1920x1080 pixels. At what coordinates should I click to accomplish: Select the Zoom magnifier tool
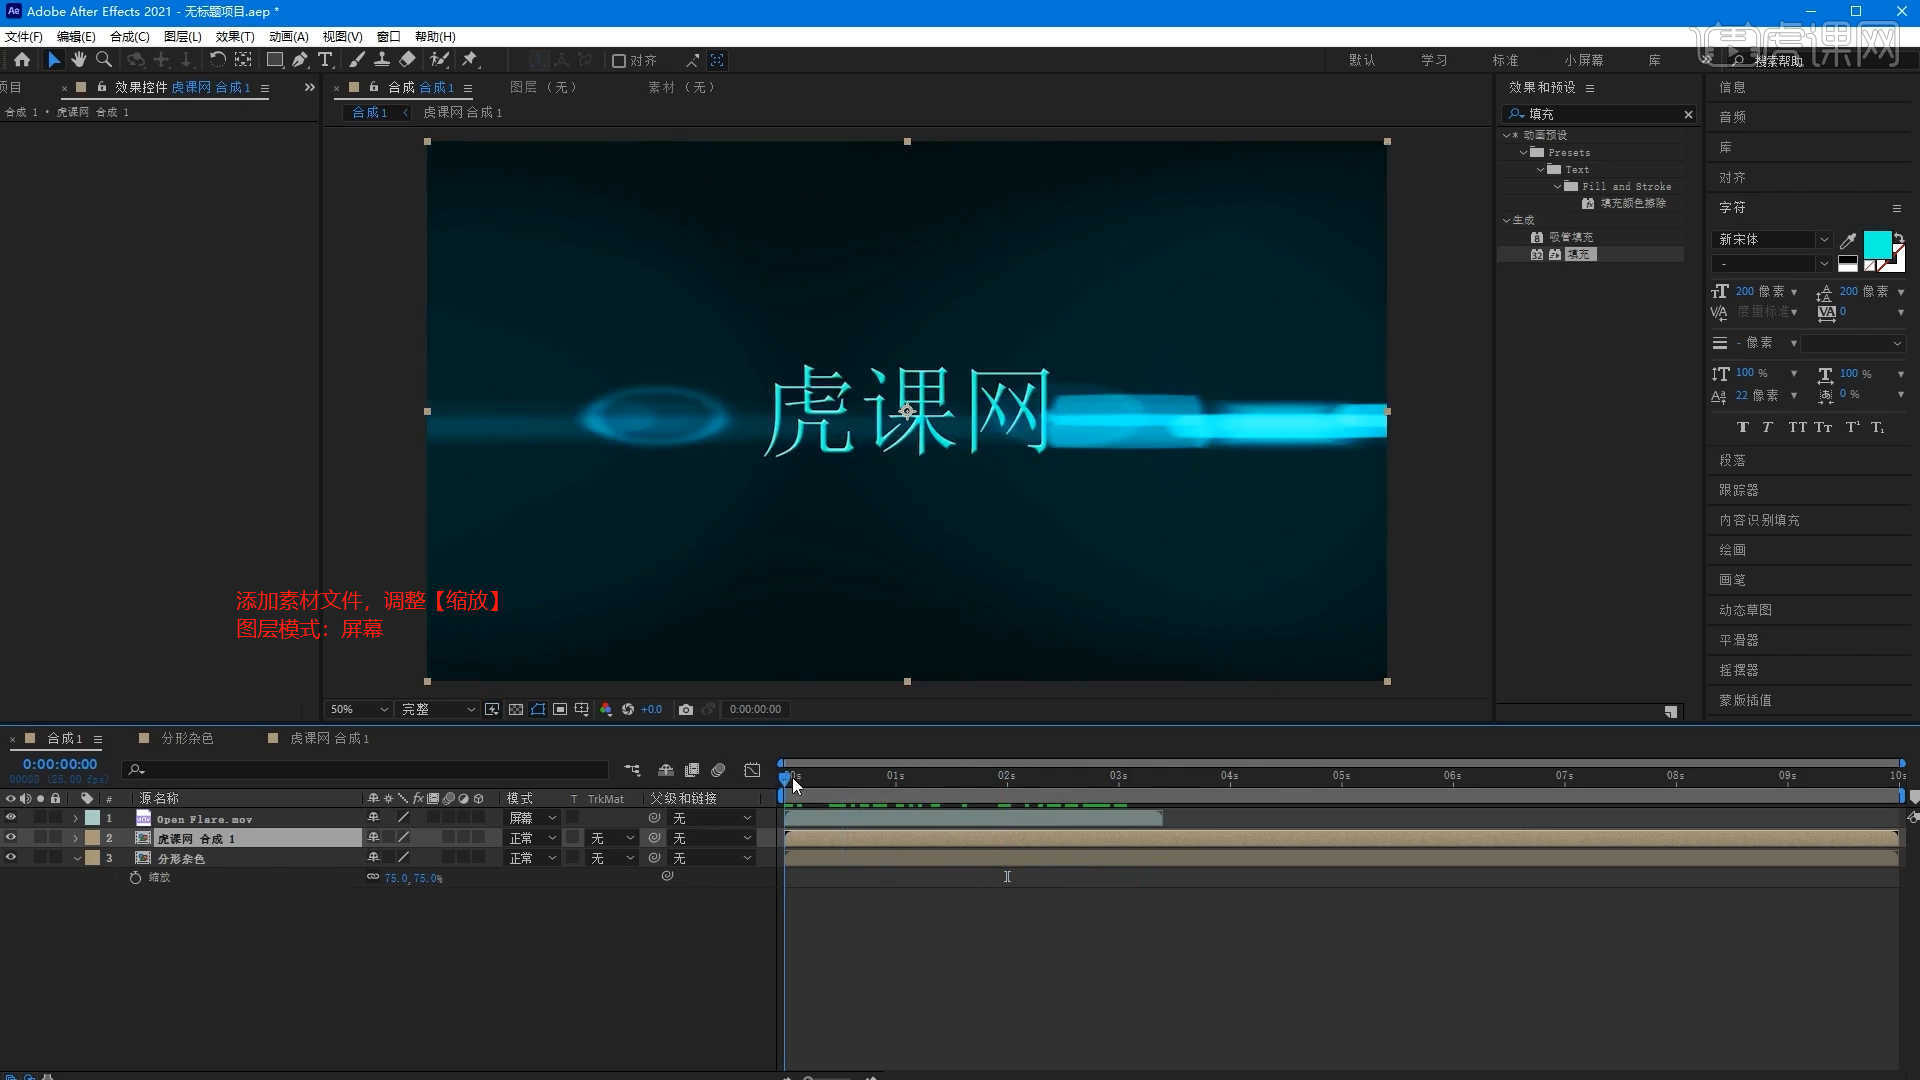pos(103,60)
